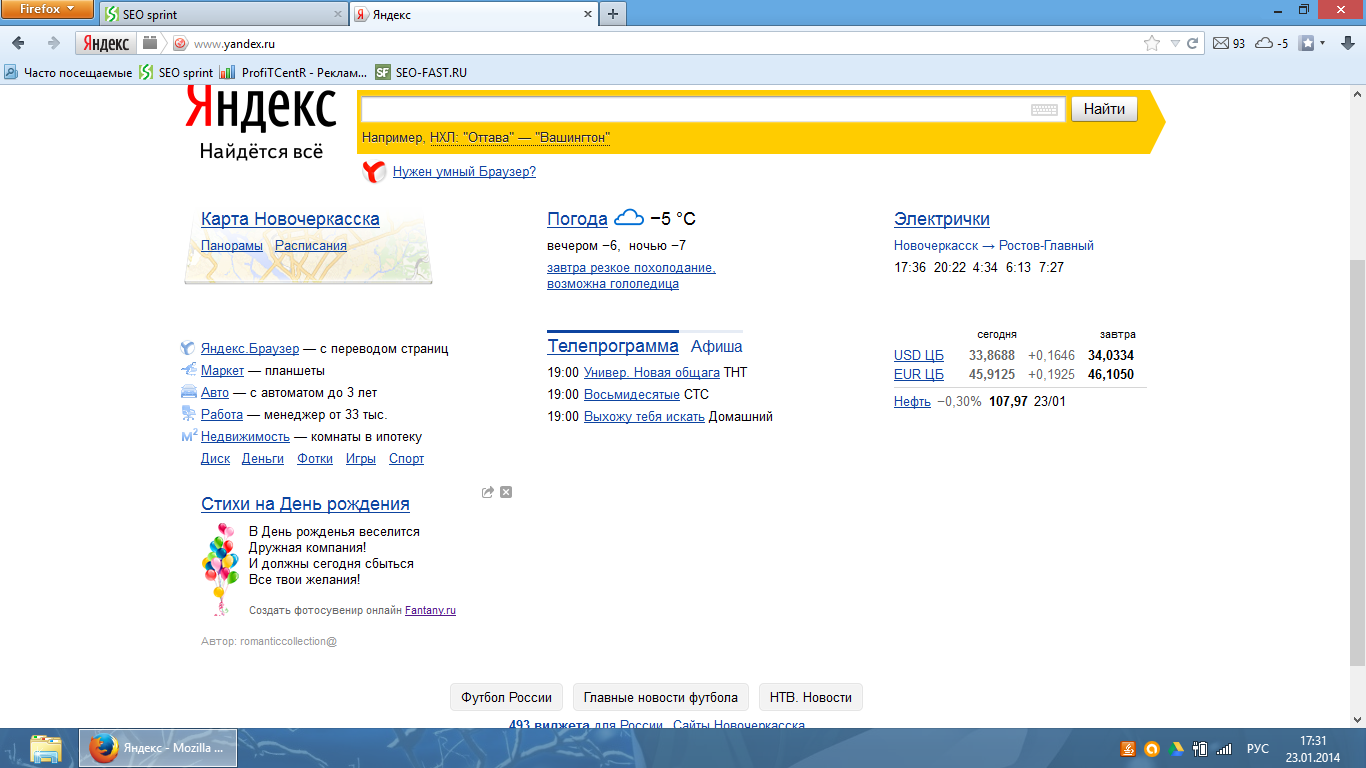Click the НТВ. Новости button
This screenshot has width=1366, height=768.
tap(811, 697)
